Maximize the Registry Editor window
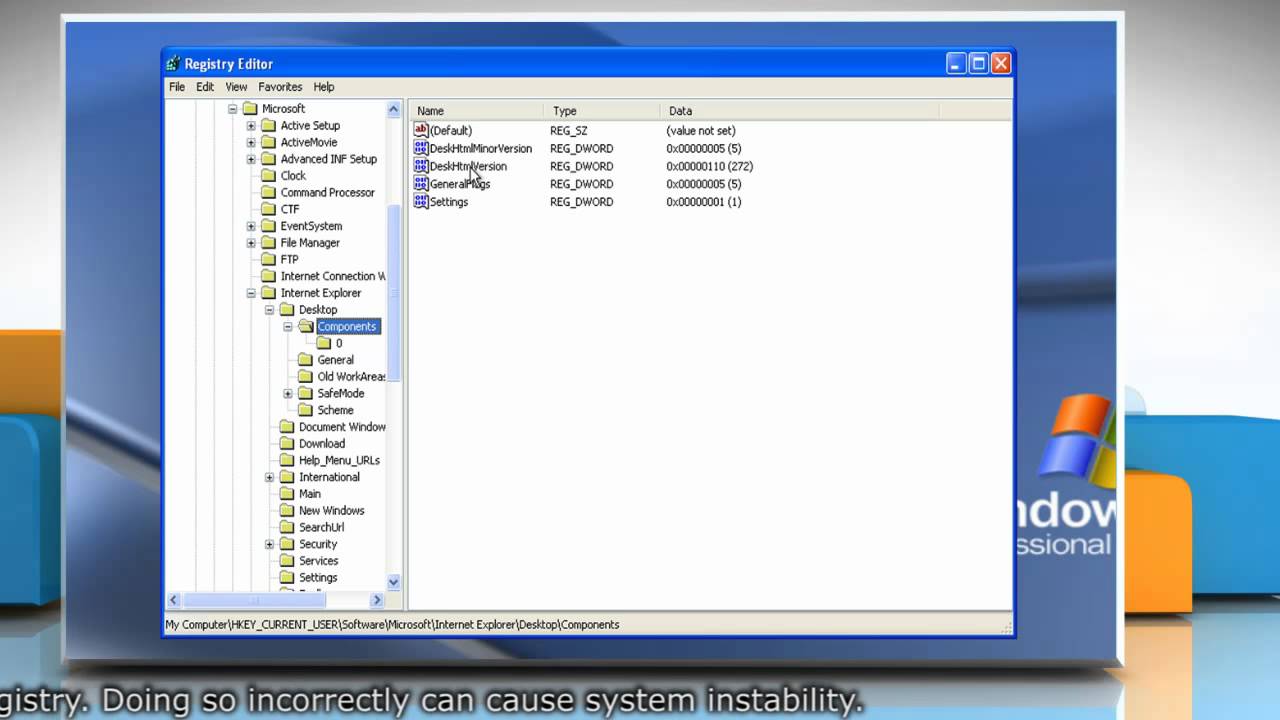The width and height of the screenshot is (1280, 720). [979, 64]
